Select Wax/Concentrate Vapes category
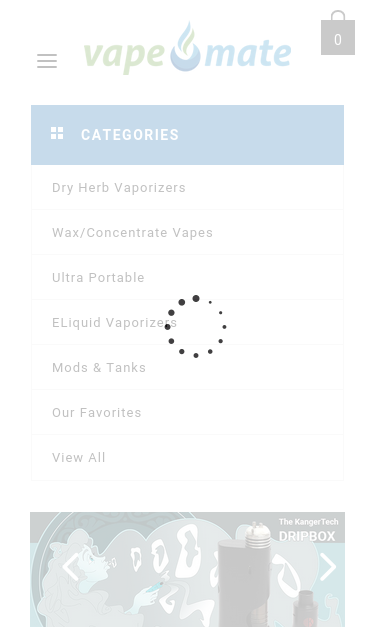Viewport: 375px width, 627px height. pyautogui.click(x=187, y=232)
